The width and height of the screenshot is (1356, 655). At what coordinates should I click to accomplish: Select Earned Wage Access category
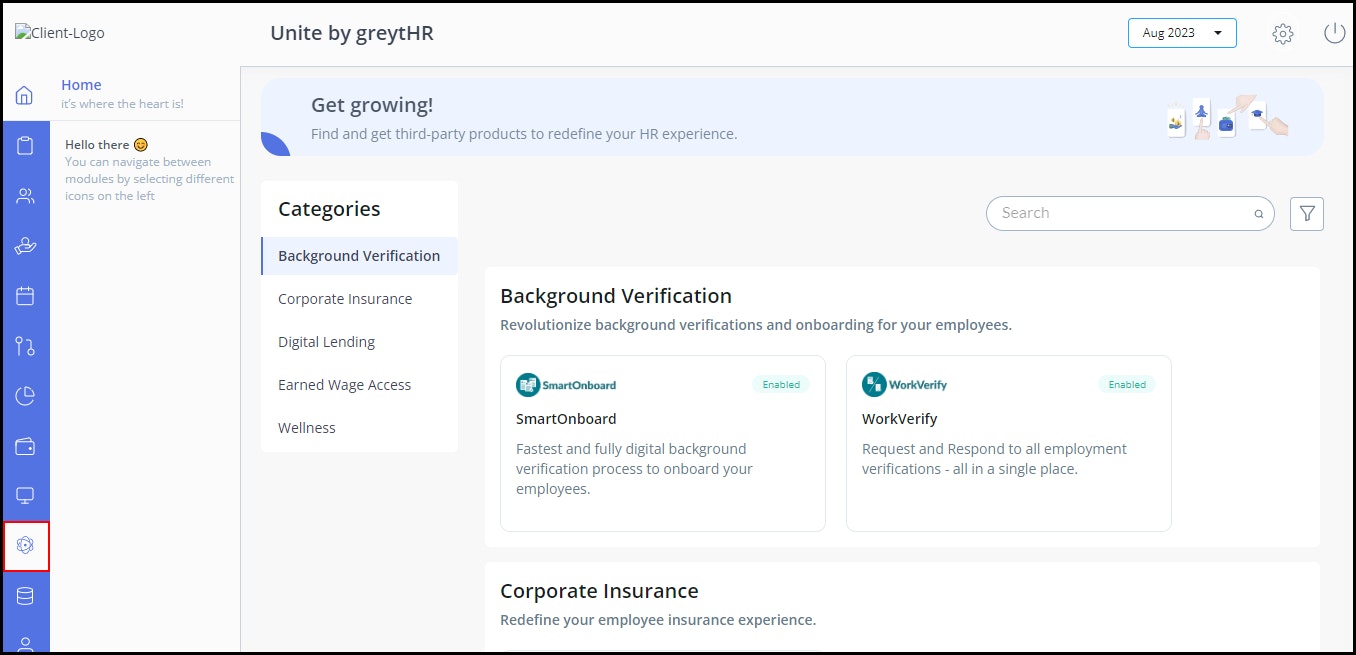point(344,385)
